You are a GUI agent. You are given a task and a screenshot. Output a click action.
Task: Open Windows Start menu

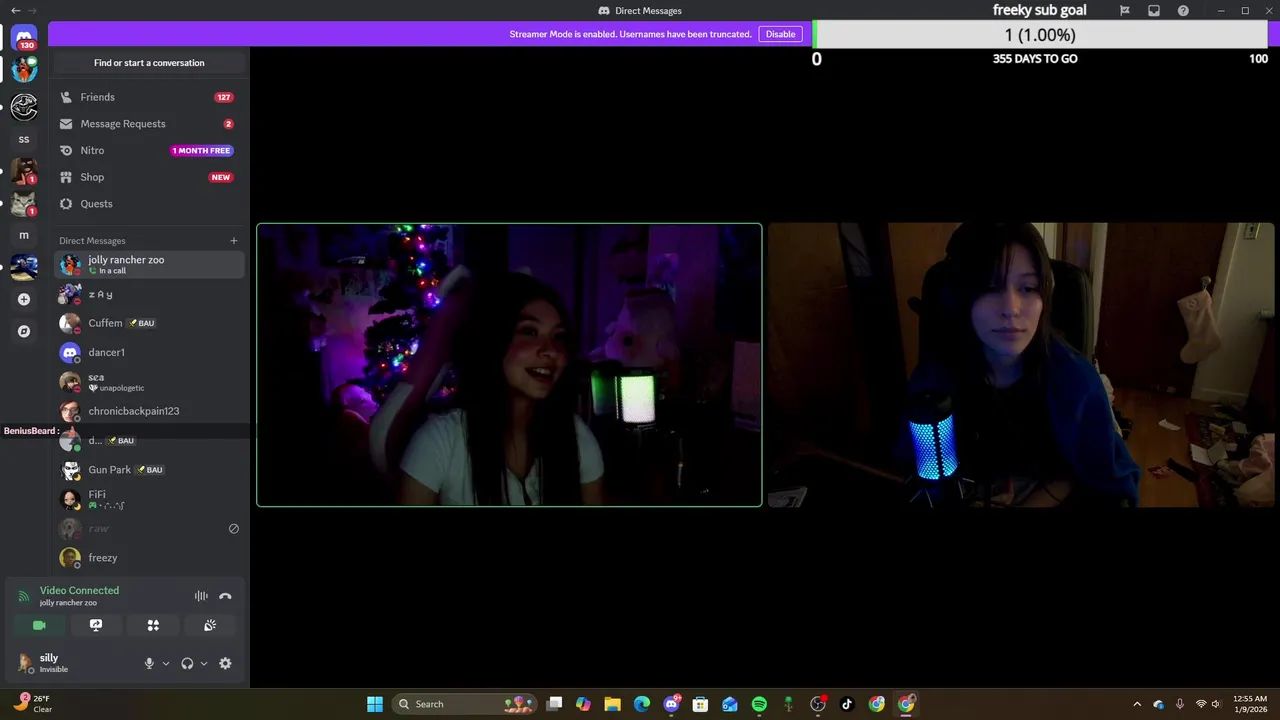tap(375, 704)
